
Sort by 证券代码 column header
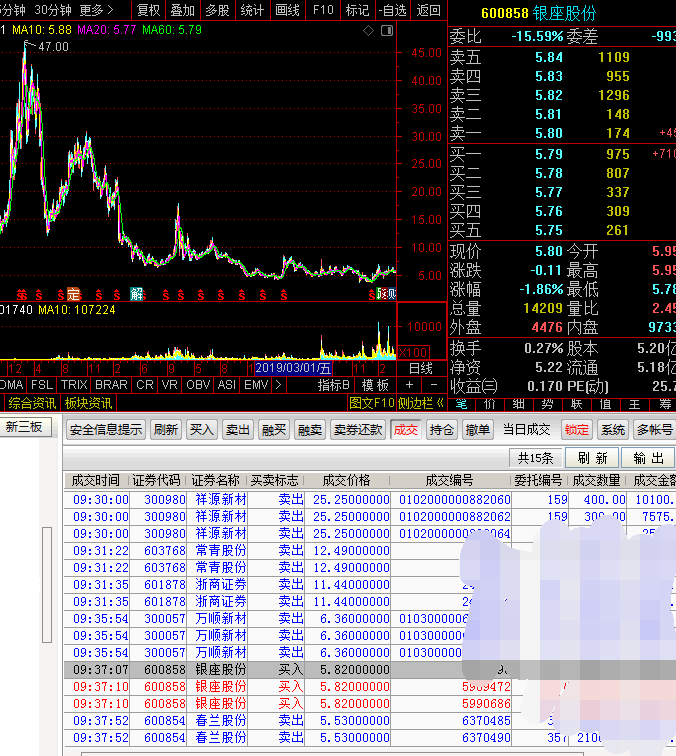pos(156,480)
